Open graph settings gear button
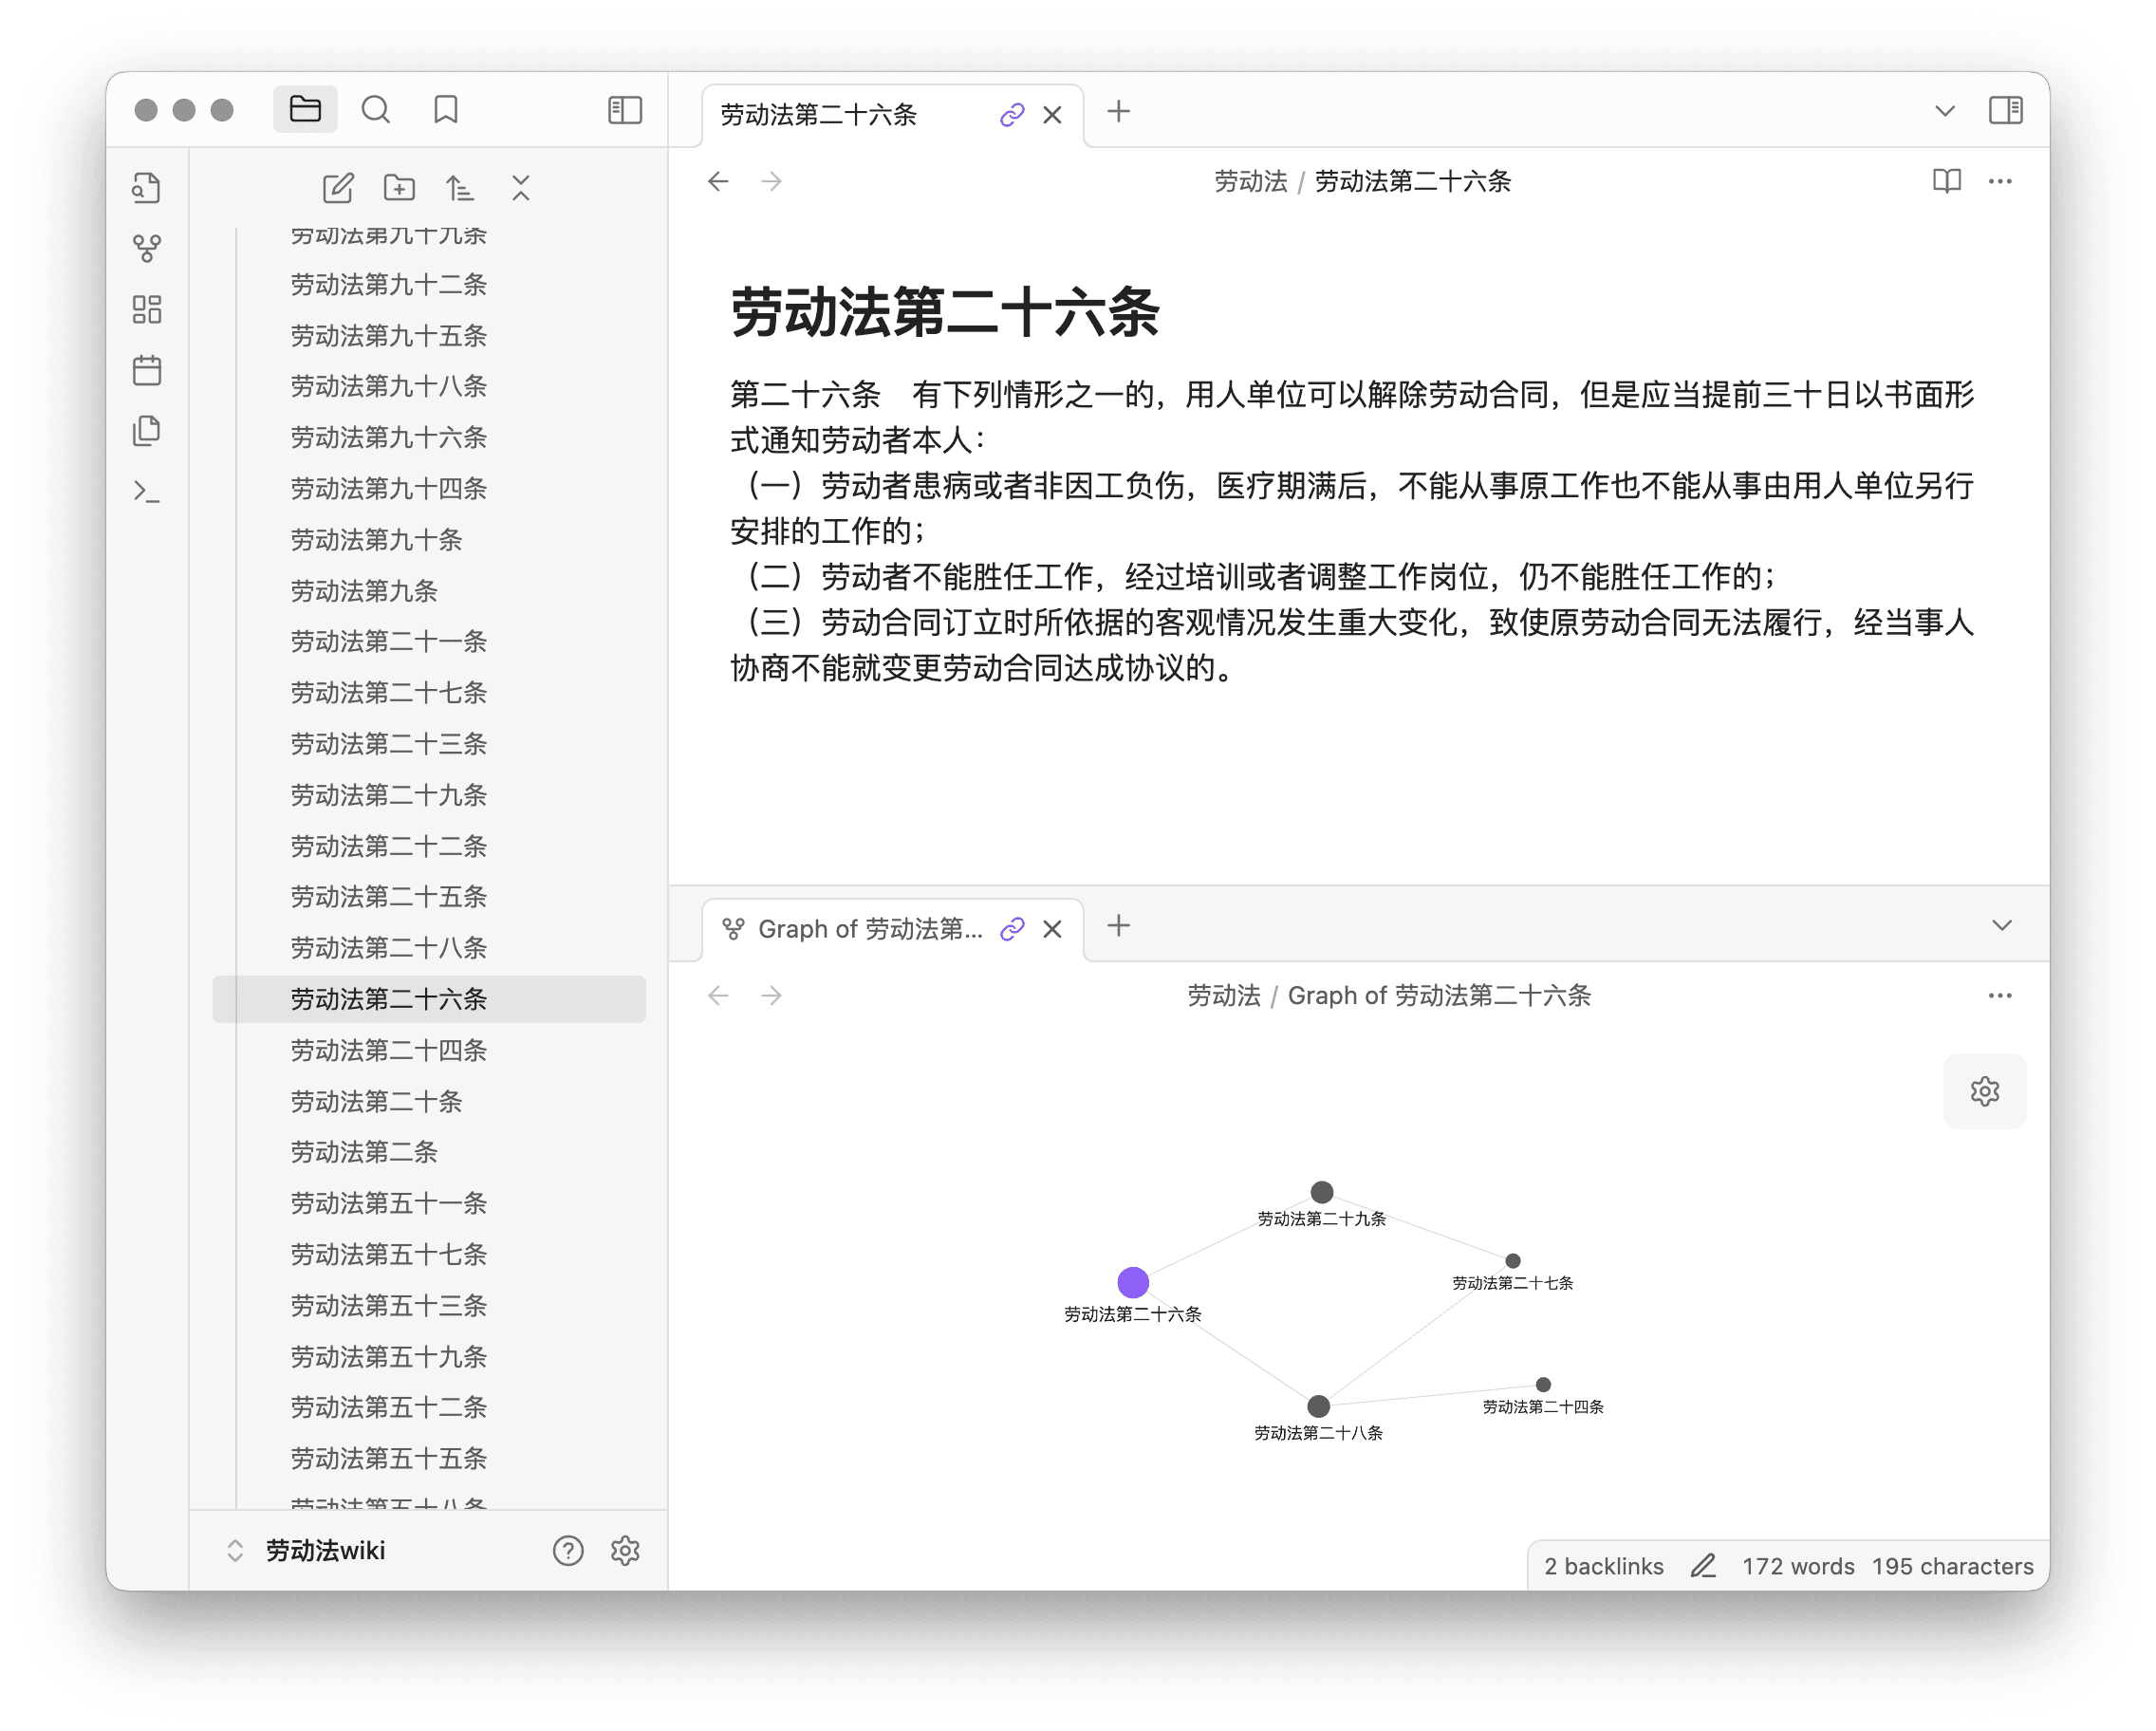The height and width of the screenshot is (1731, 2156). click(1984, 1090)
